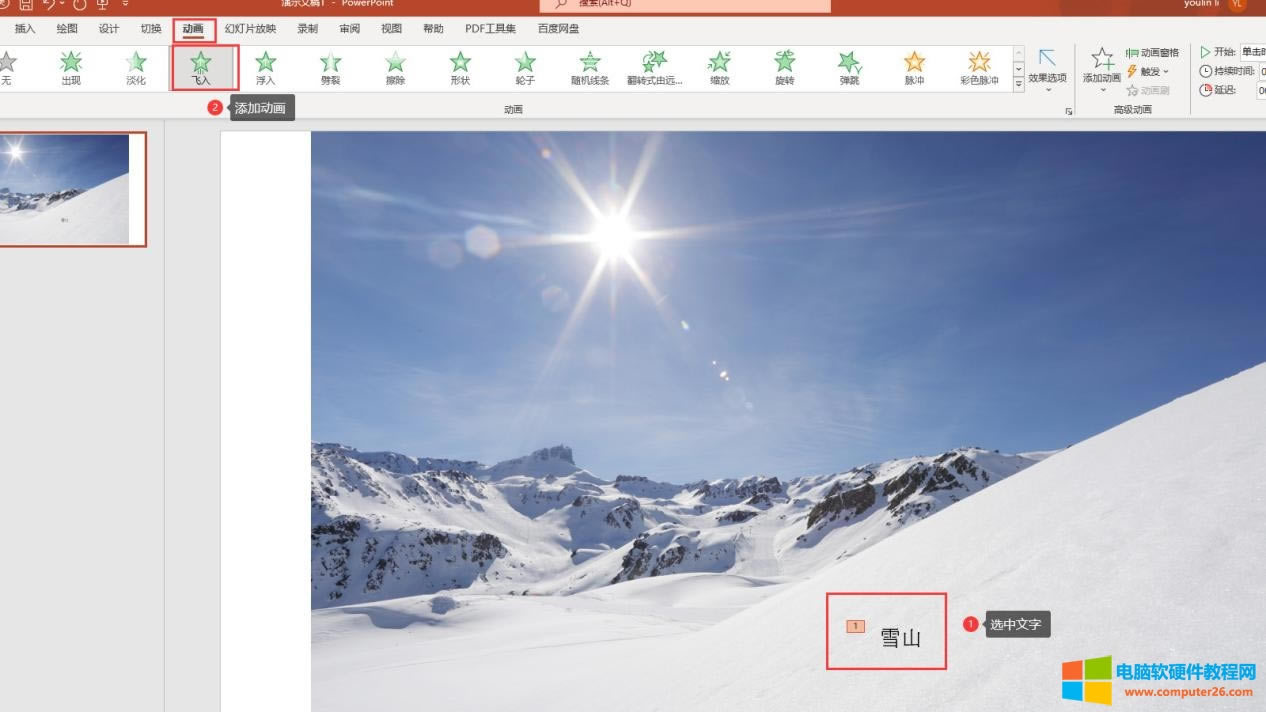Open the 审阅 (Review) tab
The height and width of the screenshot is (712, 1266).
[x=350, y=29]
